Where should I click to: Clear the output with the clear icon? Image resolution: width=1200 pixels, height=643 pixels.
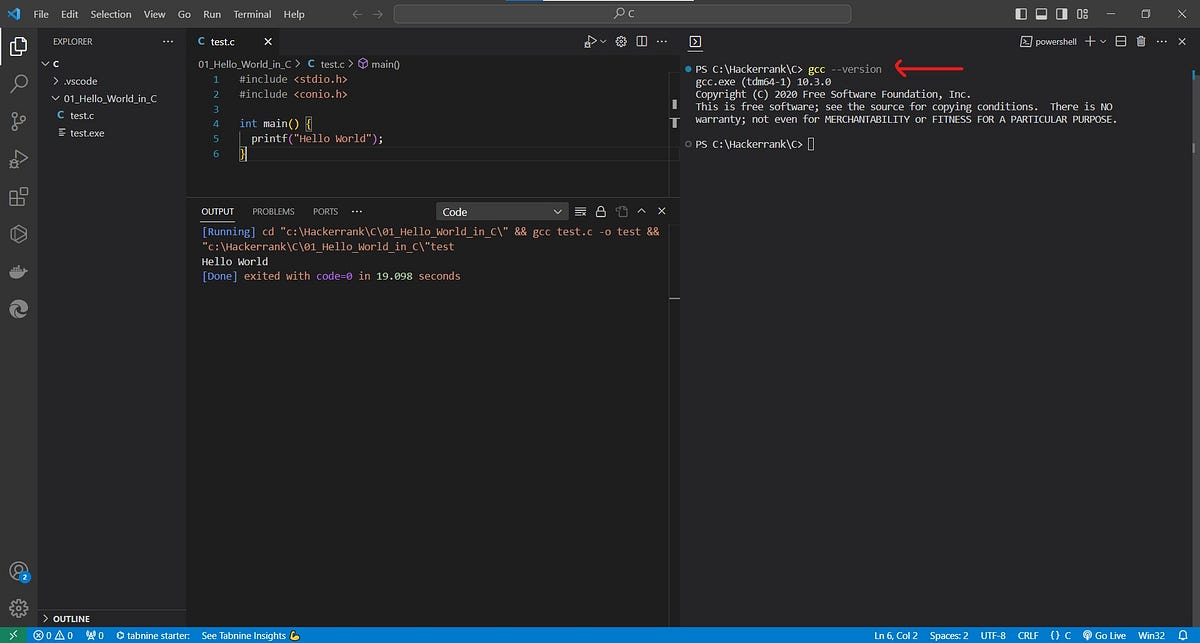pyautogui.click(x=580, y=211)
